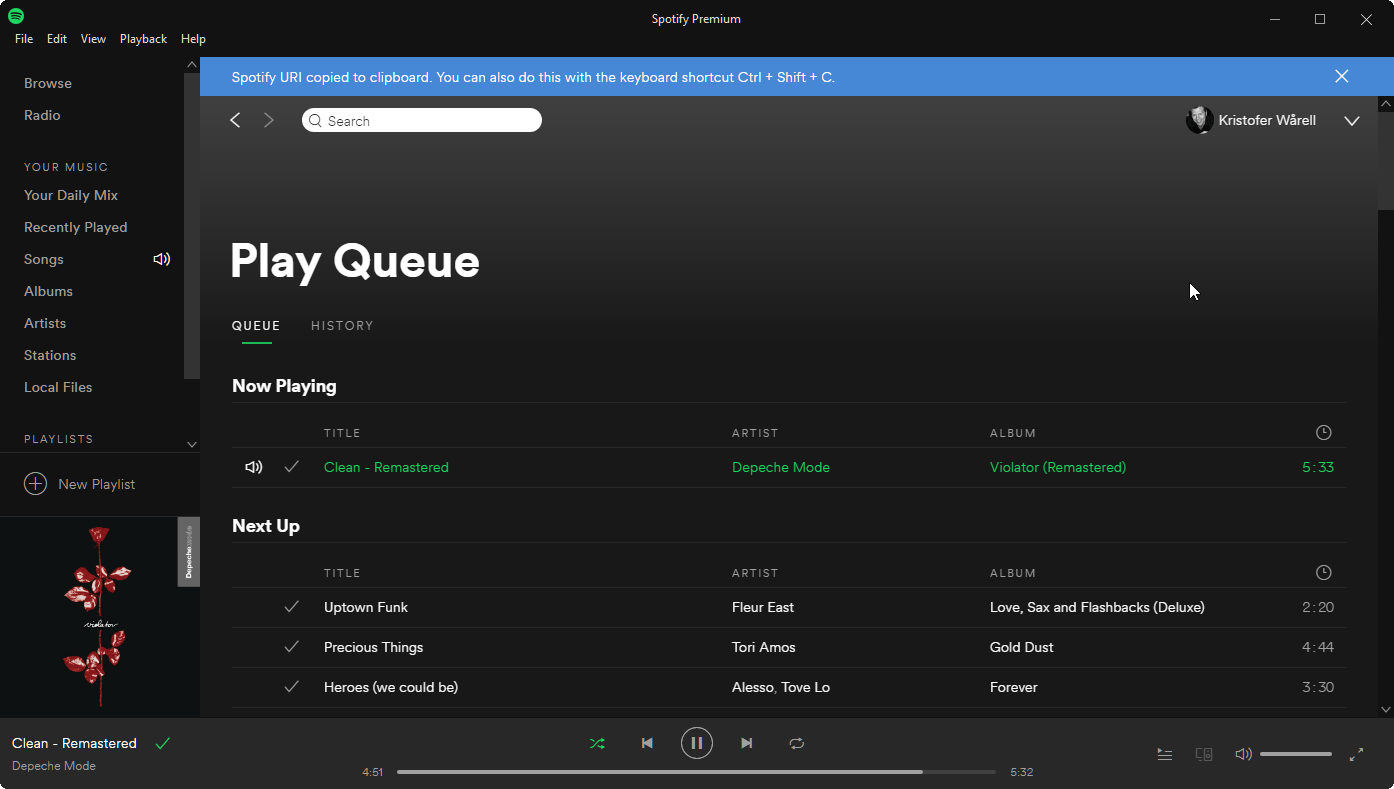The width and height of the screenshot is (1394, 789).
Task: Create a New Playlist
Action: pos(79,484)
